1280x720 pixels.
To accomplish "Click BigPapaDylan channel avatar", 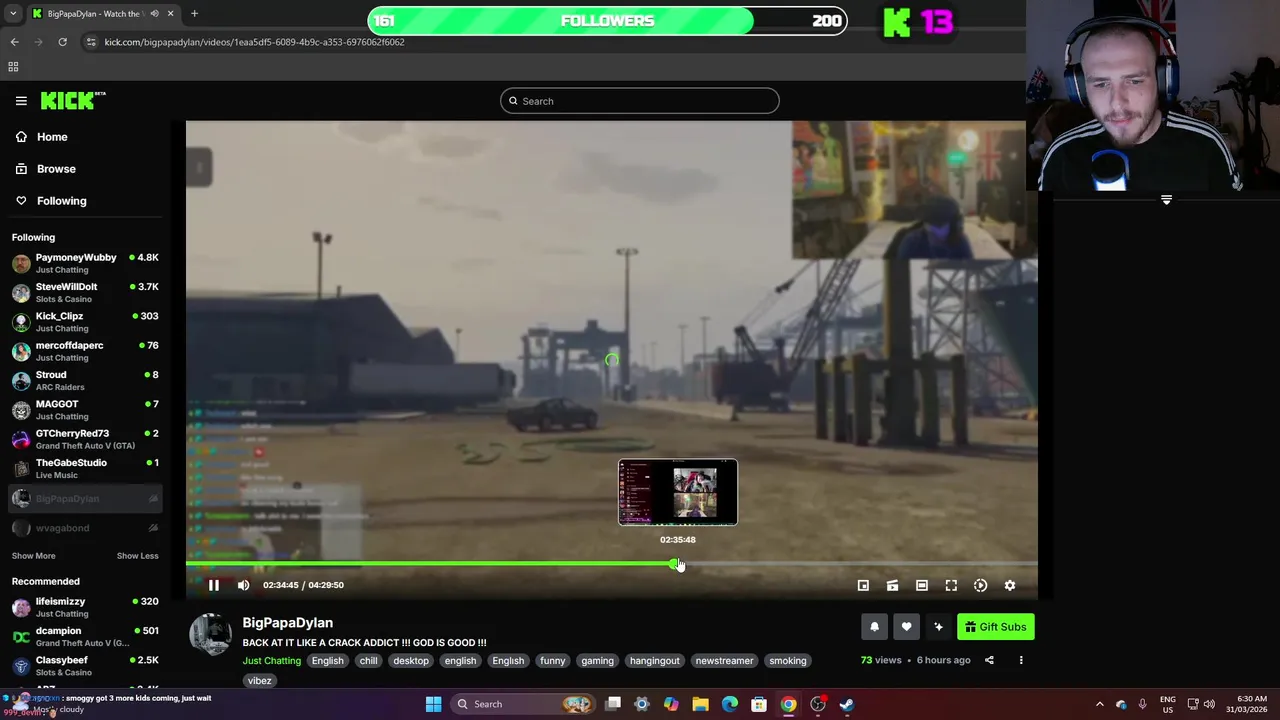I will coord(211,635).
